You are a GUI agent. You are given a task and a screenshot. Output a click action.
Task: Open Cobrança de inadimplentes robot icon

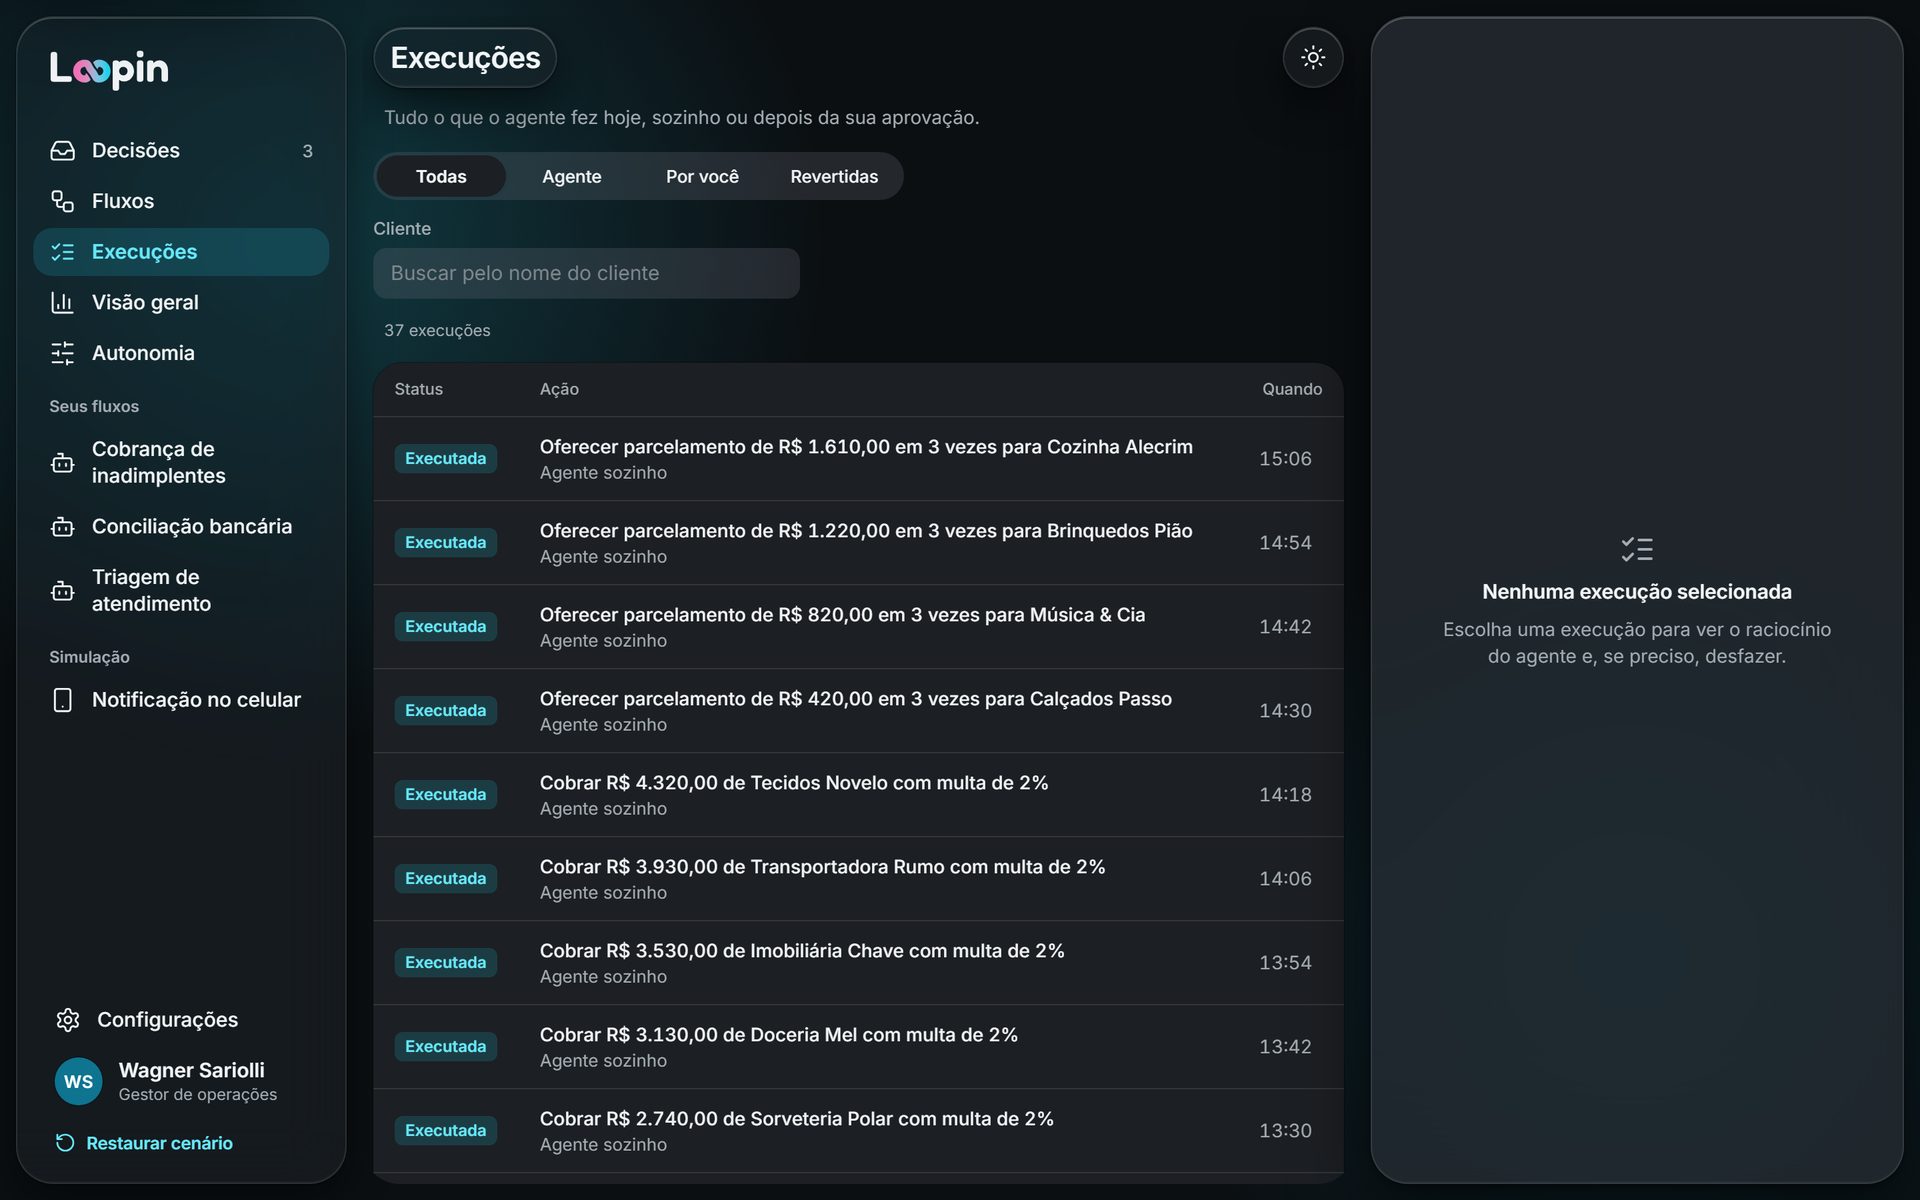62,463
